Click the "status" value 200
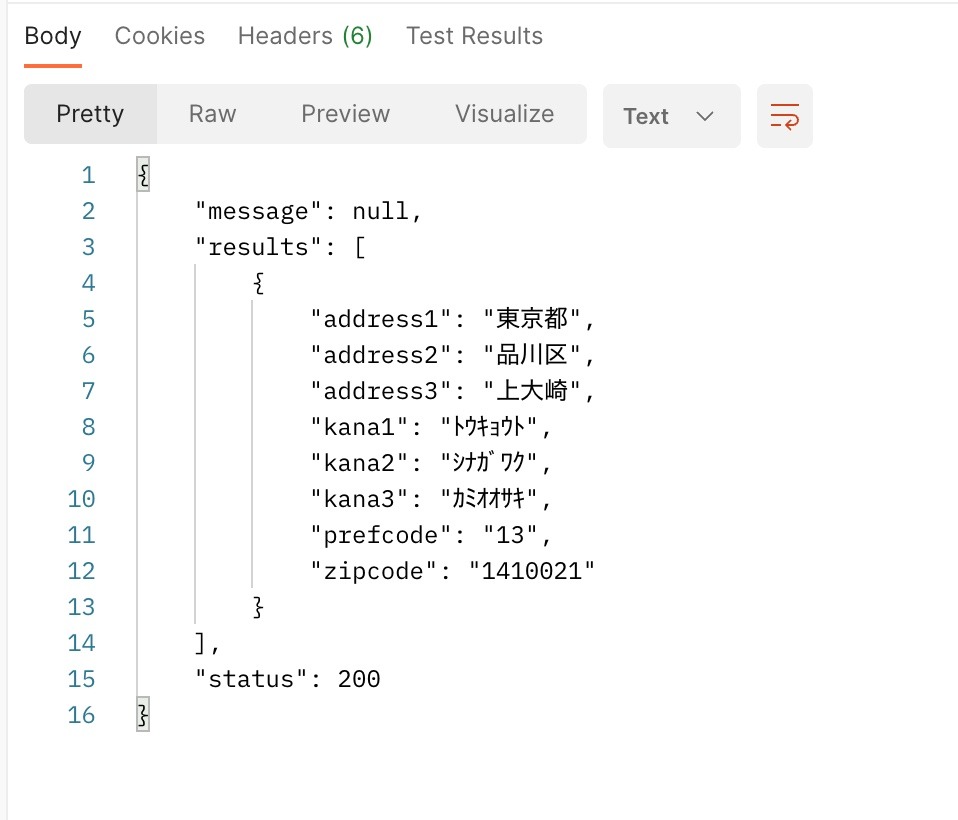The height and width of the screenshot is (820, 958). click(x=358, y=679)
